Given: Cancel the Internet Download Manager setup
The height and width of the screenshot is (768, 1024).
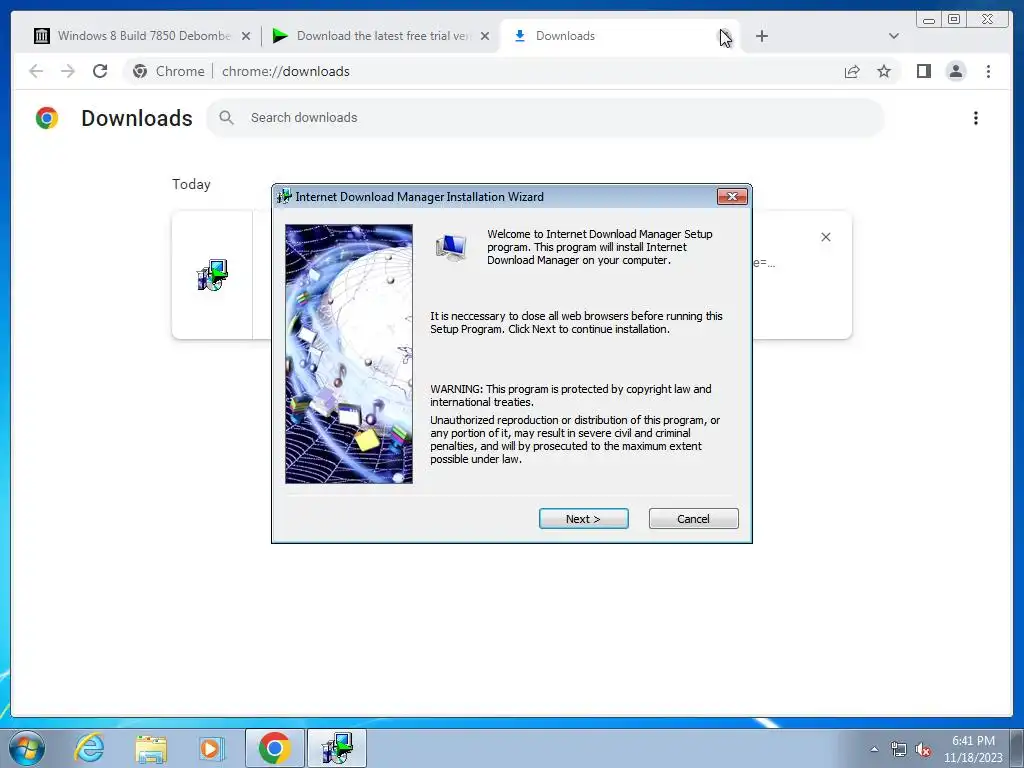Looking at the screenshot, I should [x=693, y=519].
